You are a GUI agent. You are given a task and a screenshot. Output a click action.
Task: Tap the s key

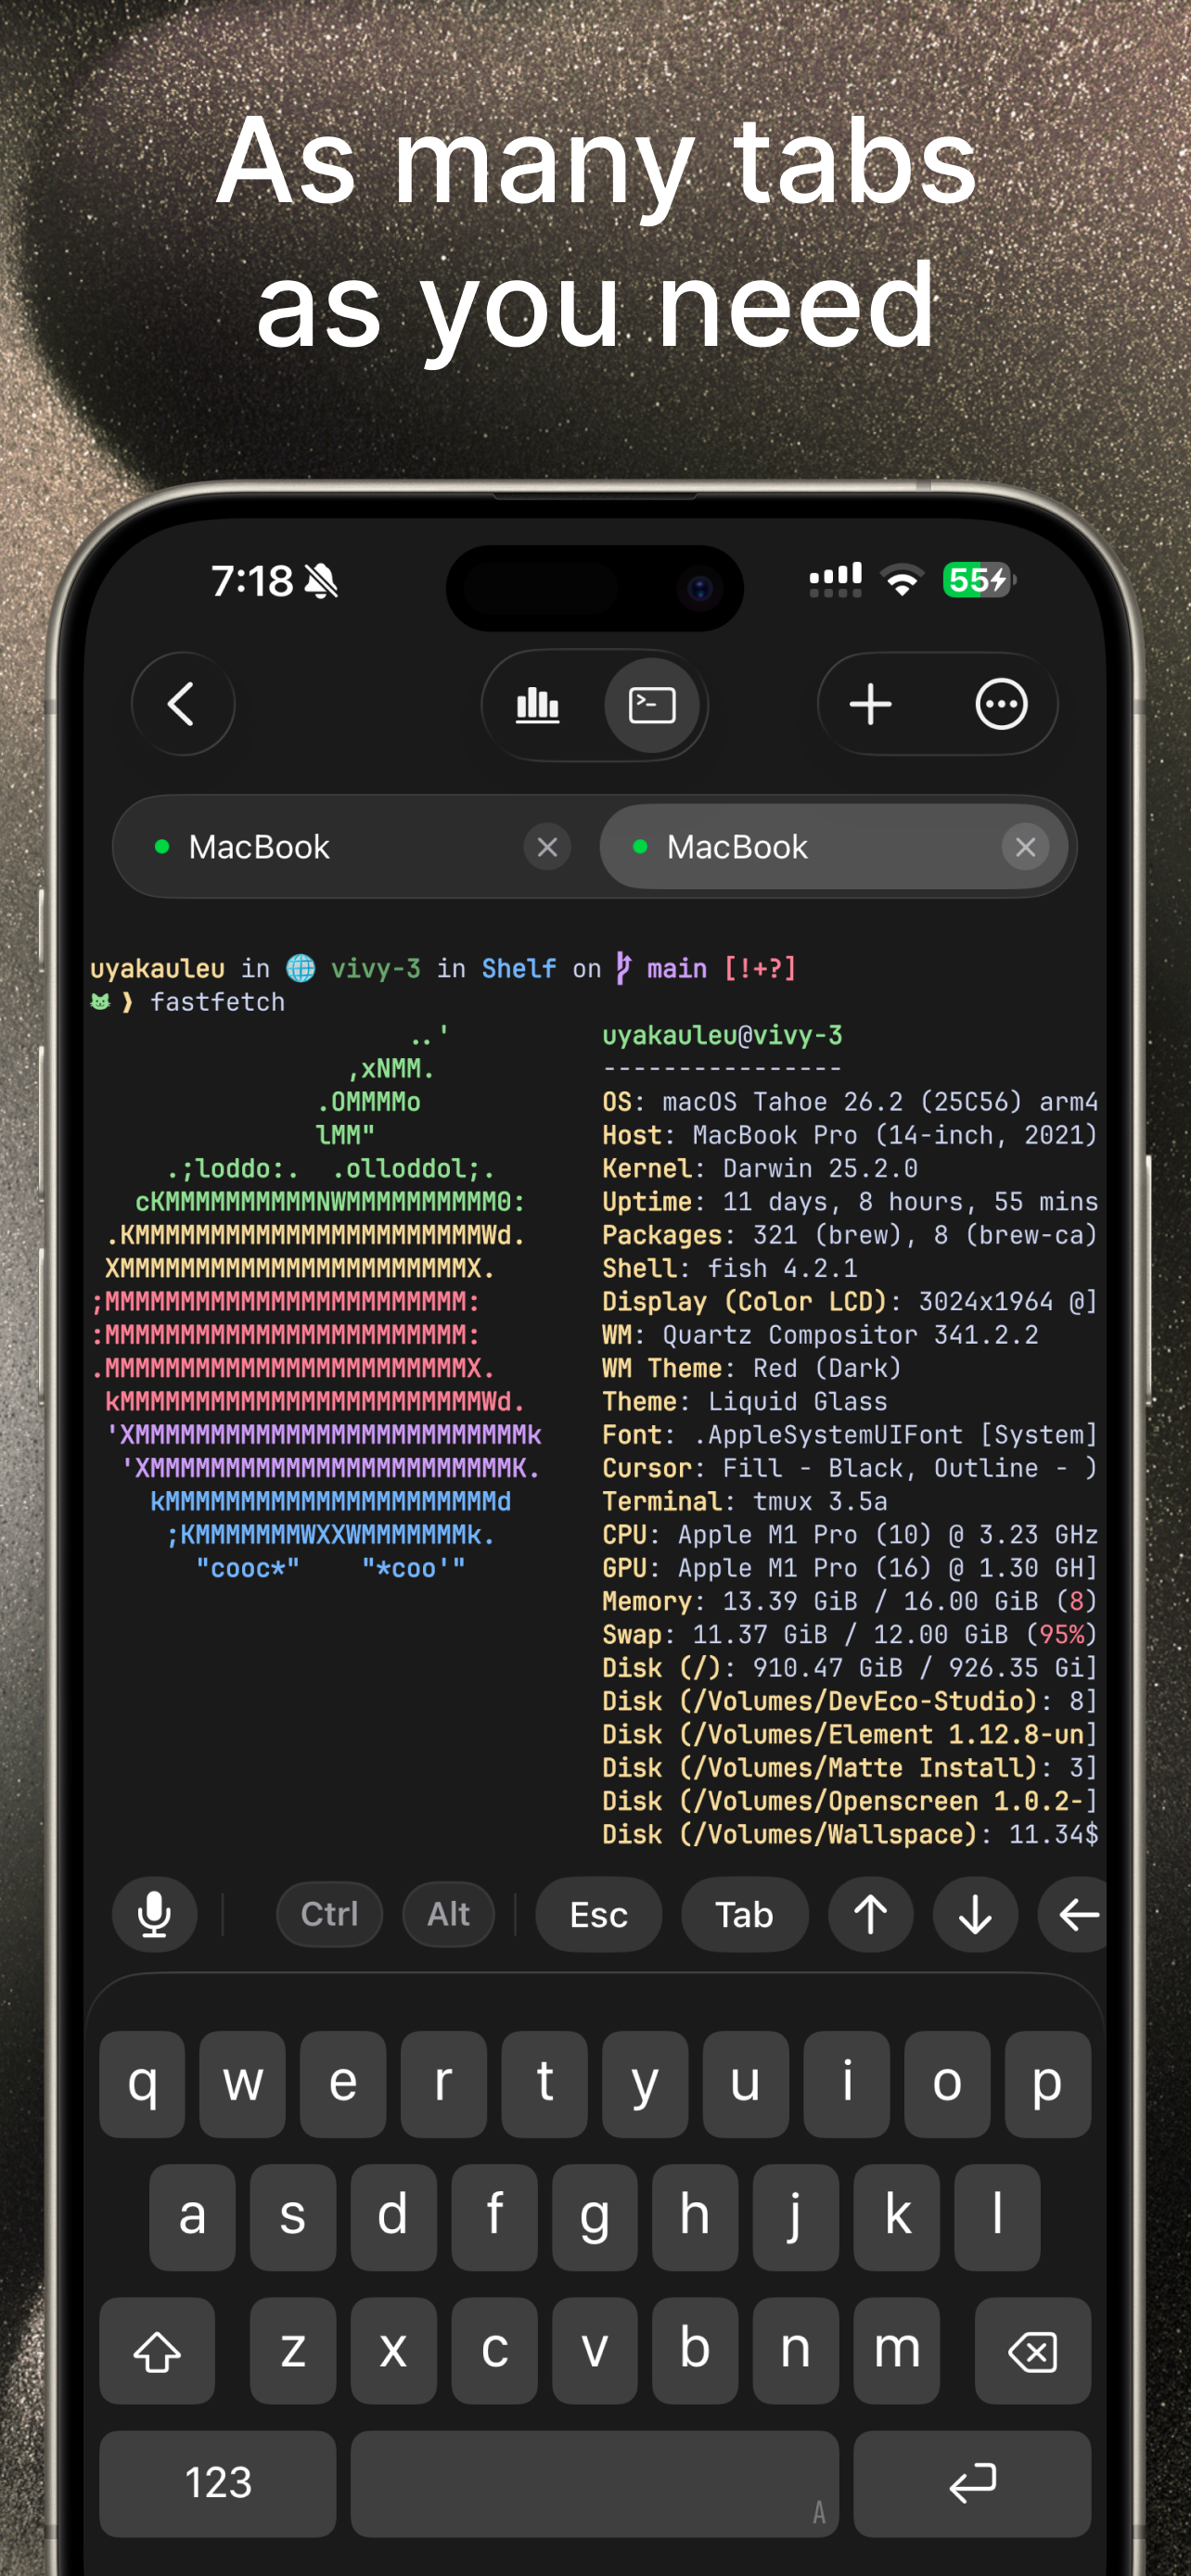tap(293, 2217)
